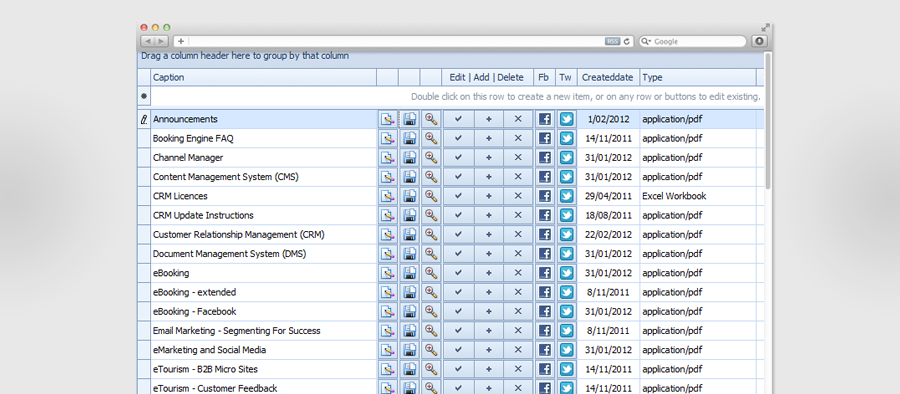Click the new item row hint text

tap(585, 97)
